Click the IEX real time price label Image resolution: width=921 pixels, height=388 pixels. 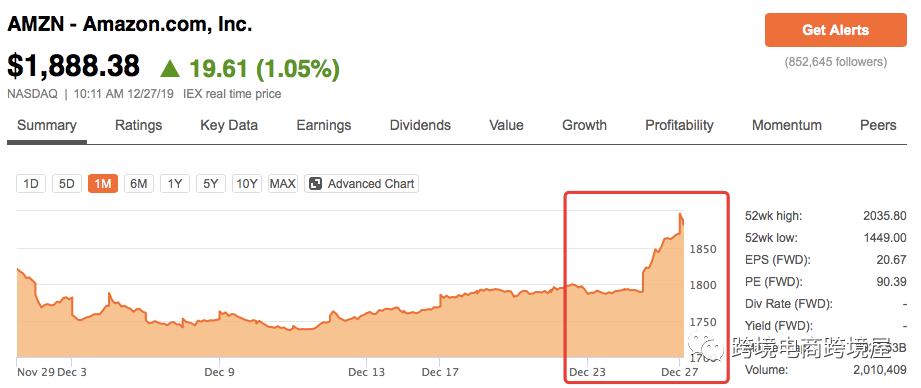click(x=232, y=94)
